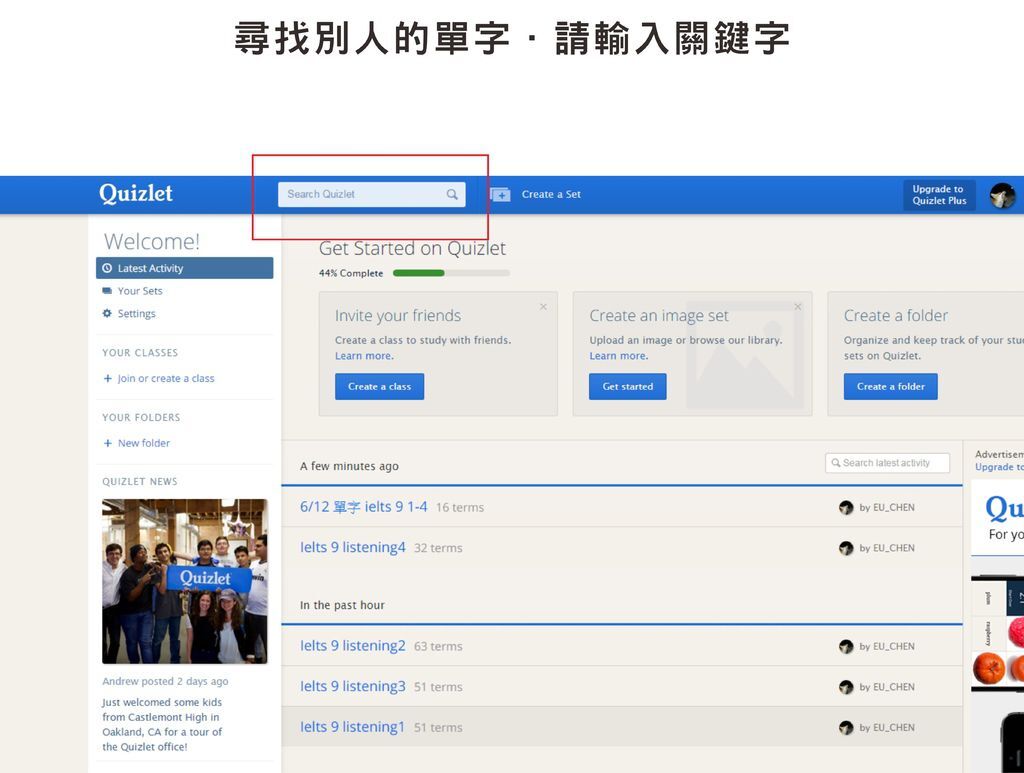The width and height of the screenshot is (1024, 773).
Task: Open Settings in sidebar
Action: pyautogui.click(x=136, y=313)
